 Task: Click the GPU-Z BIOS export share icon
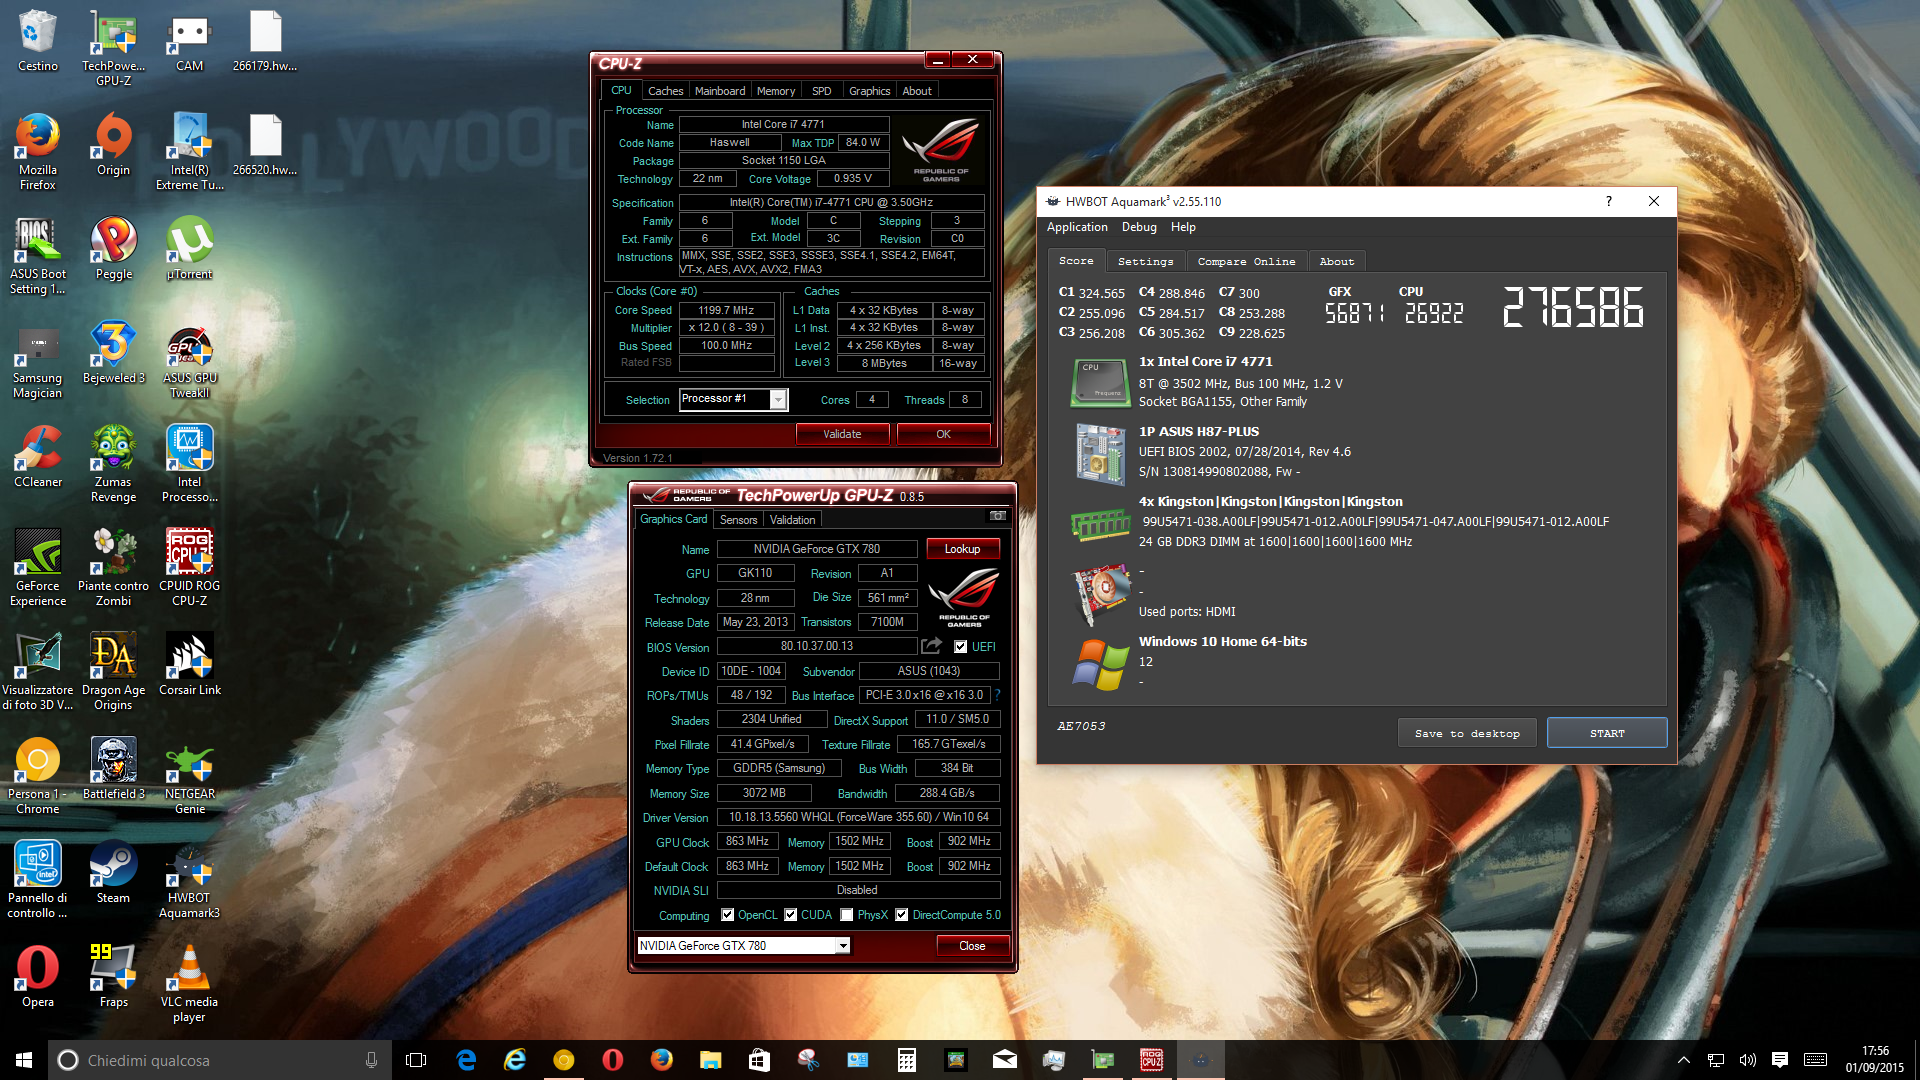pyautogui.click(x=931, y=646)
